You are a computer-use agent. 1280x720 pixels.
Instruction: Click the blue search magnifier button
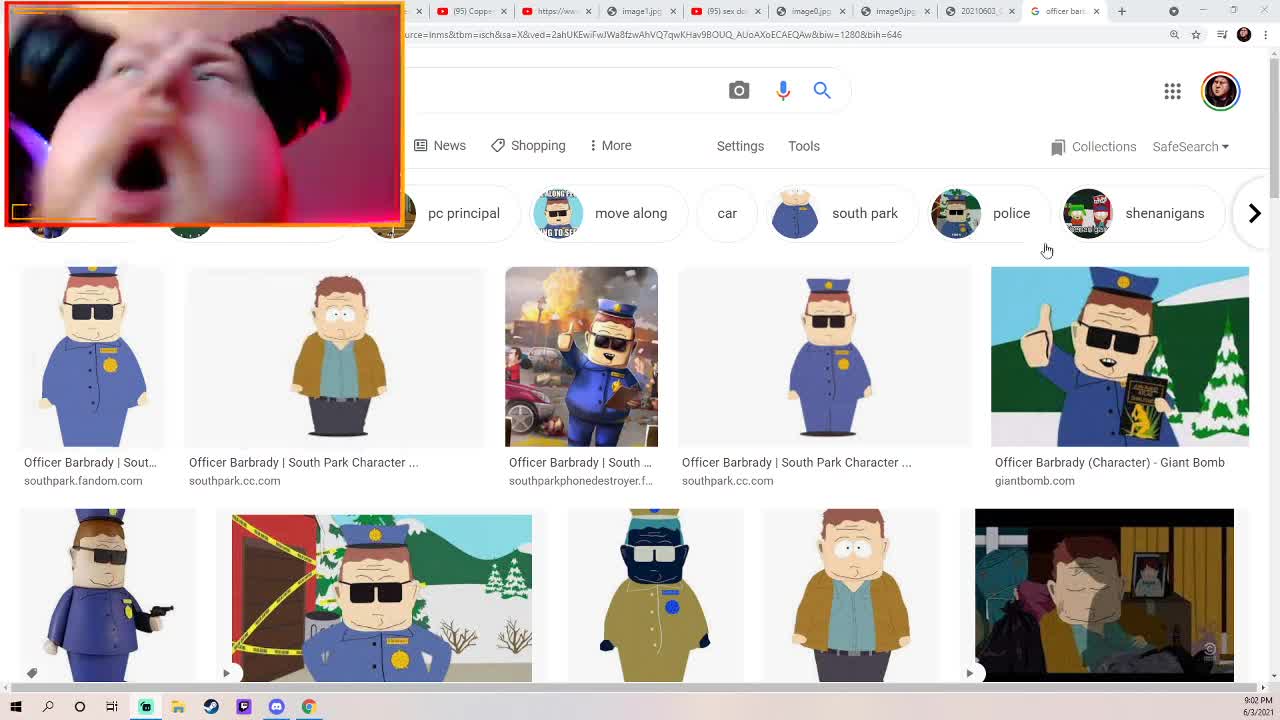pos(822,90)
